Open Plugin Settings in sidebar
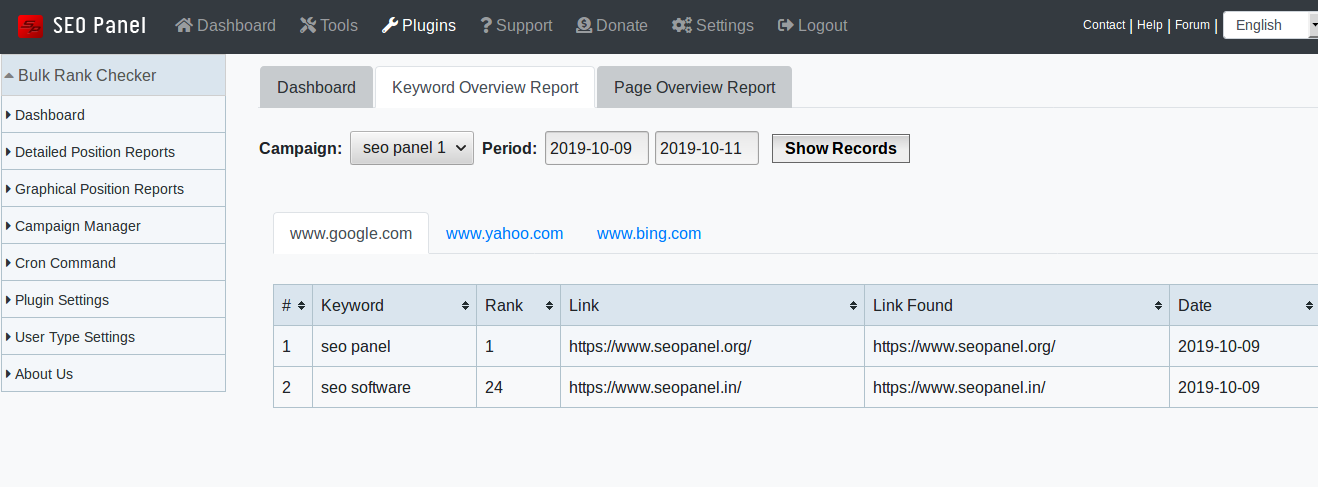This screenshot has width=1318, height=487. 113,300
